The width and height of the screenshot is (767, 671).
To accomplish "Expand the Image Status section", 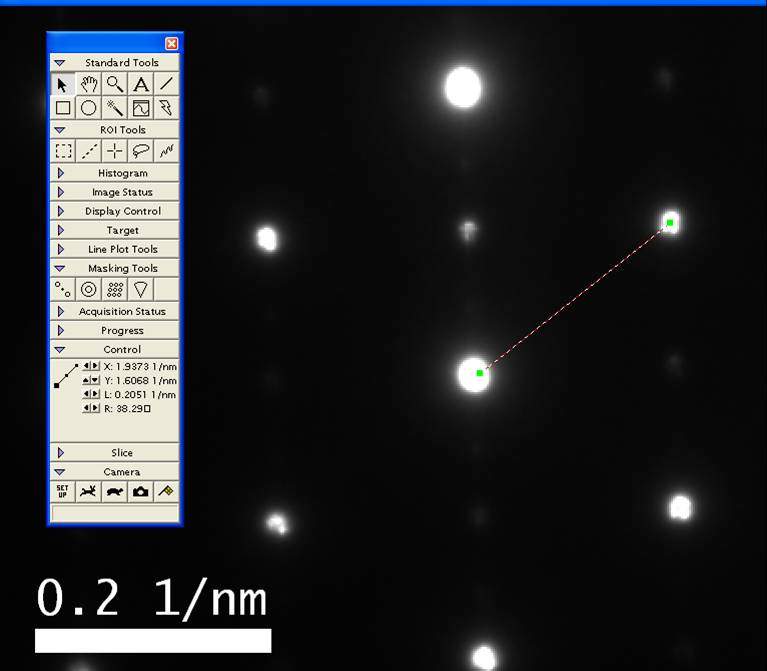I will tap(61, 192).
